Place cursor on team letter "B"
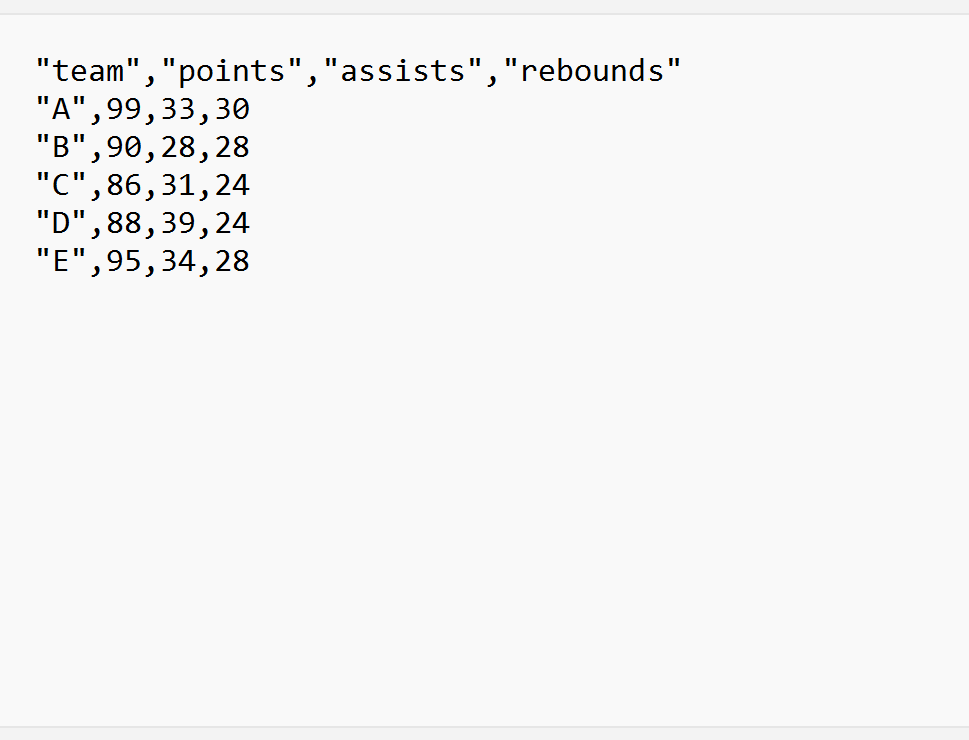969x740 pixels. coord(61,147)
